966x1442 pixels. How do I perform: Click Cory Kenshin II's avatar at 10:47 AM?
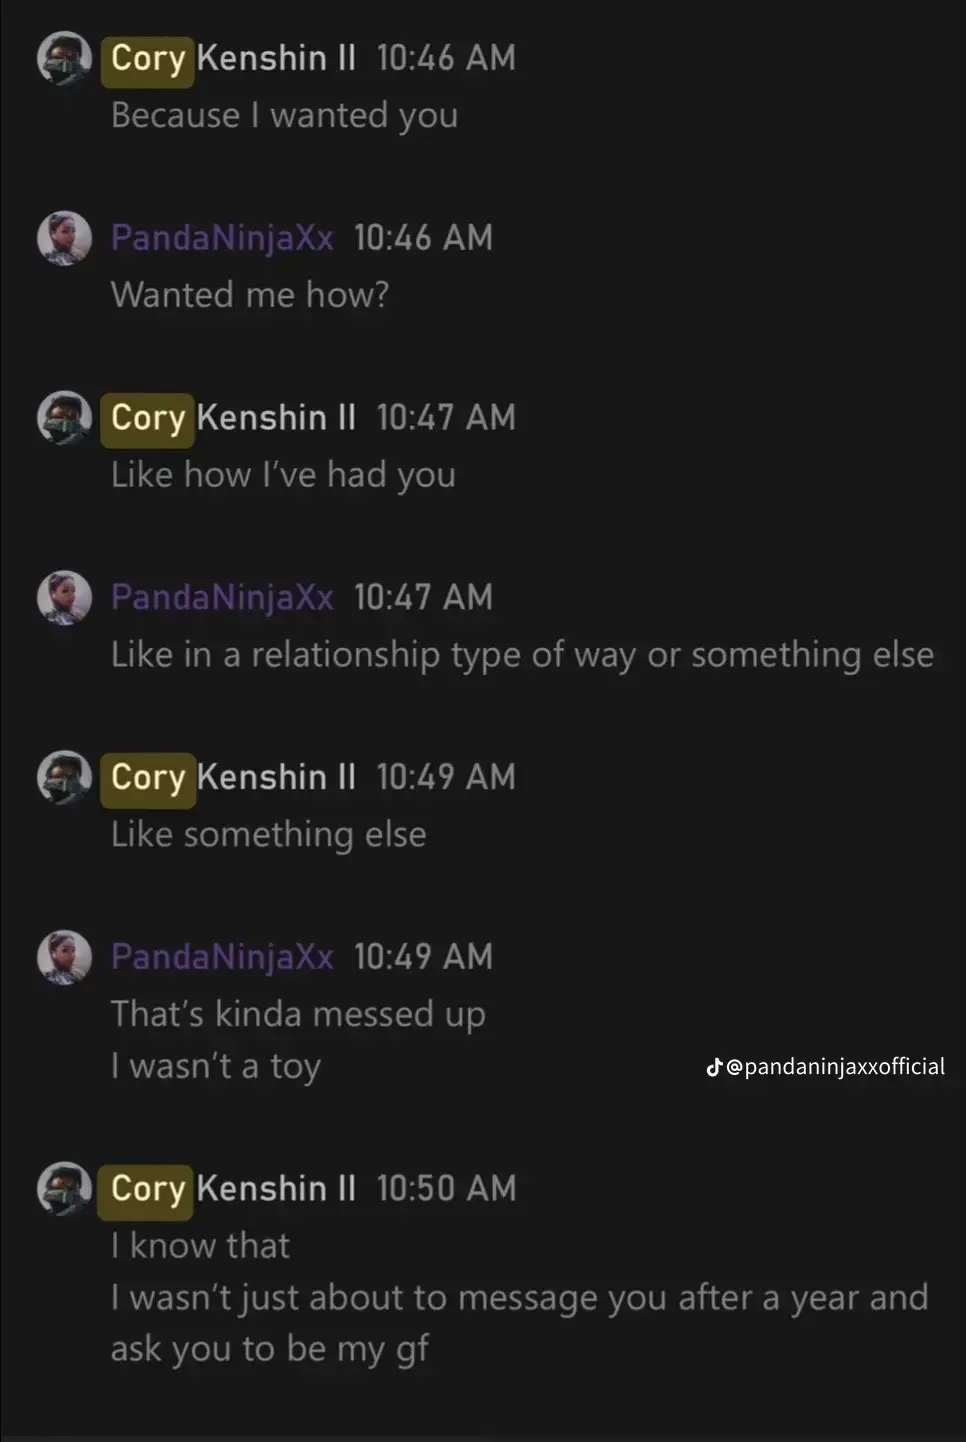click(63, 418)
